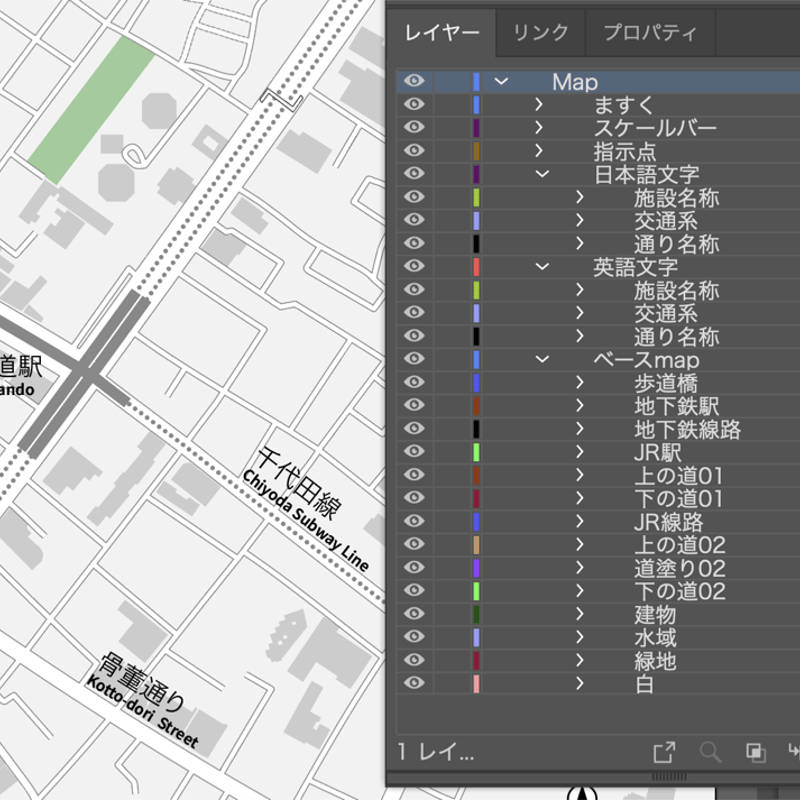Screen dimensions: 800x800
Task: Click the Map layer's blue color bar
Action: [x=475, y=82]
